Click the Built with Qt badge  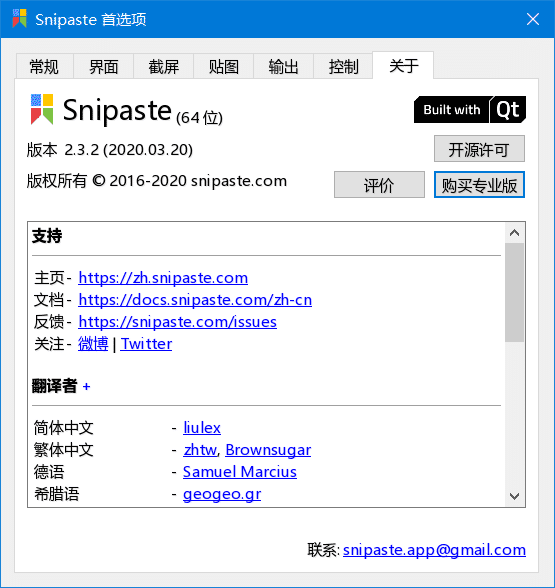(x=470, y=110)
